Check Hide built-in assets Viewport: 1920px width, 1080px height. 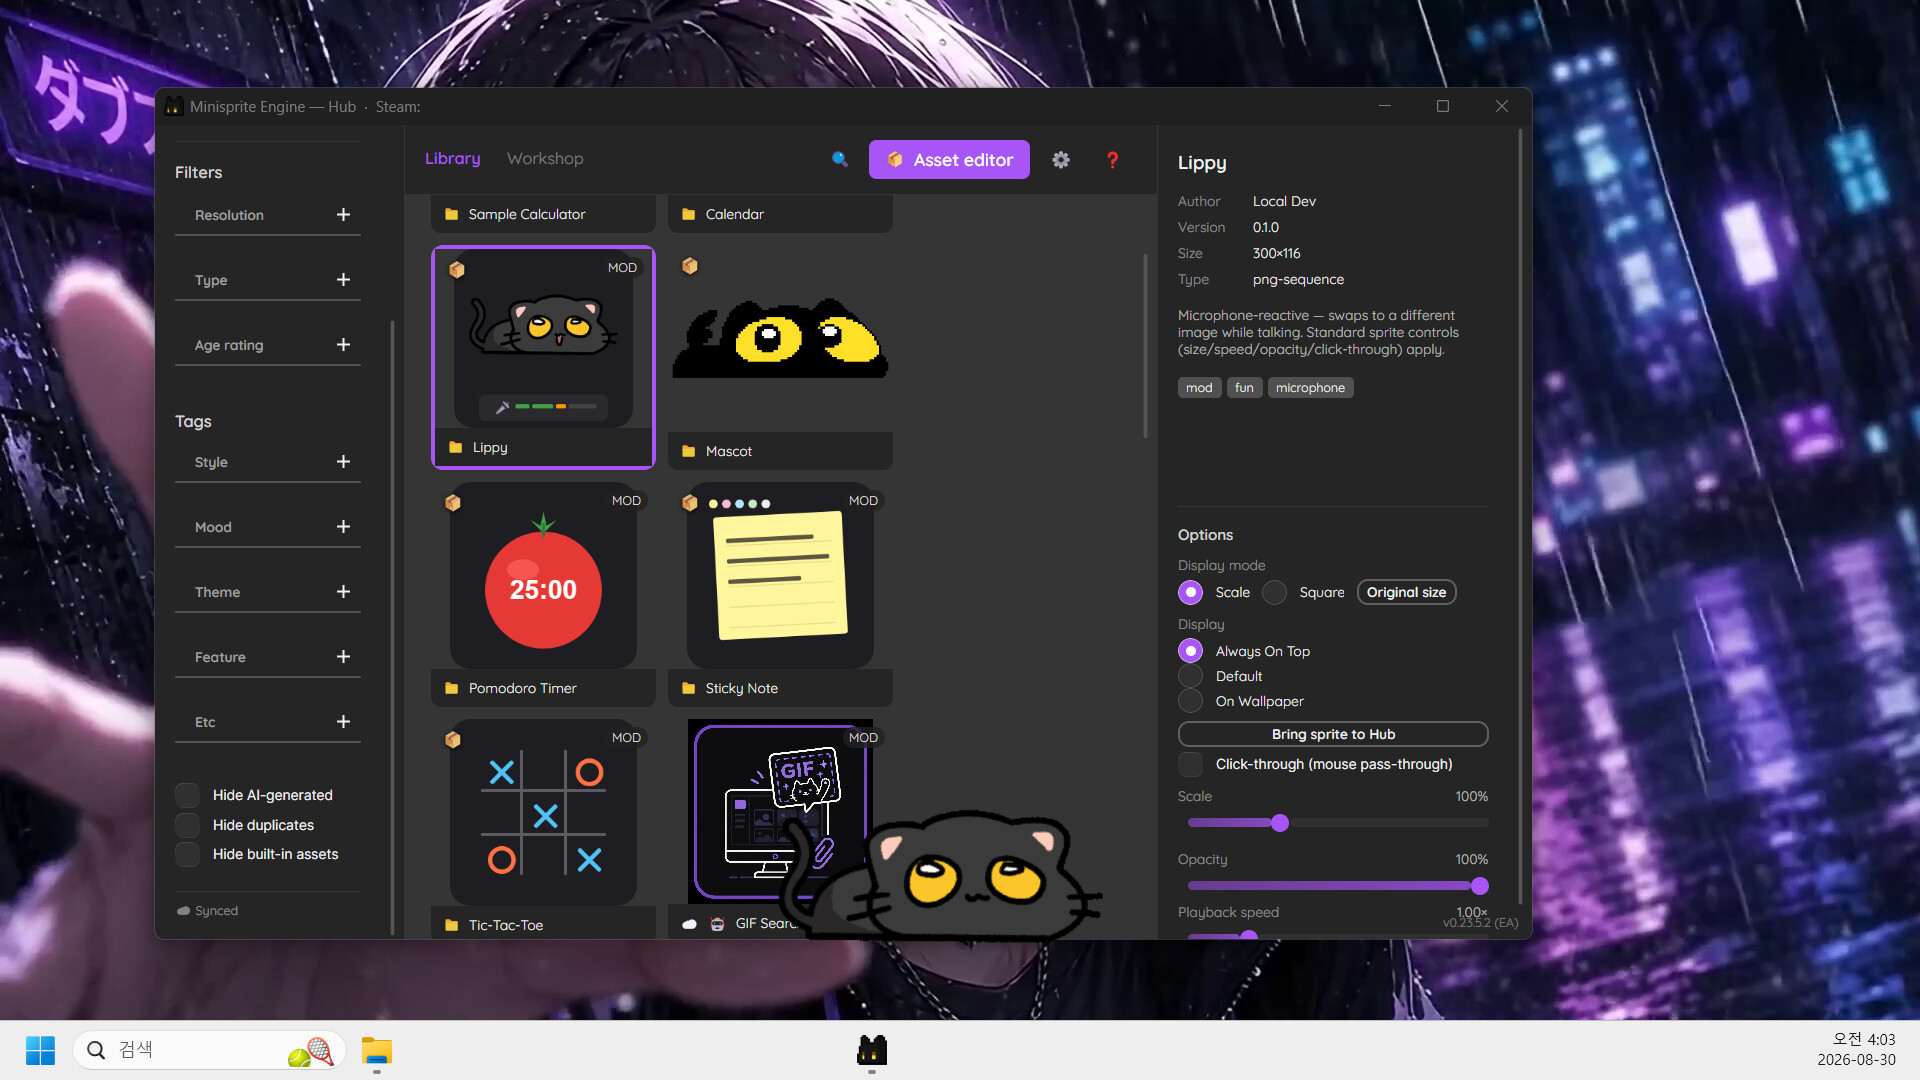pyautogui.click(x=187, y=854)
